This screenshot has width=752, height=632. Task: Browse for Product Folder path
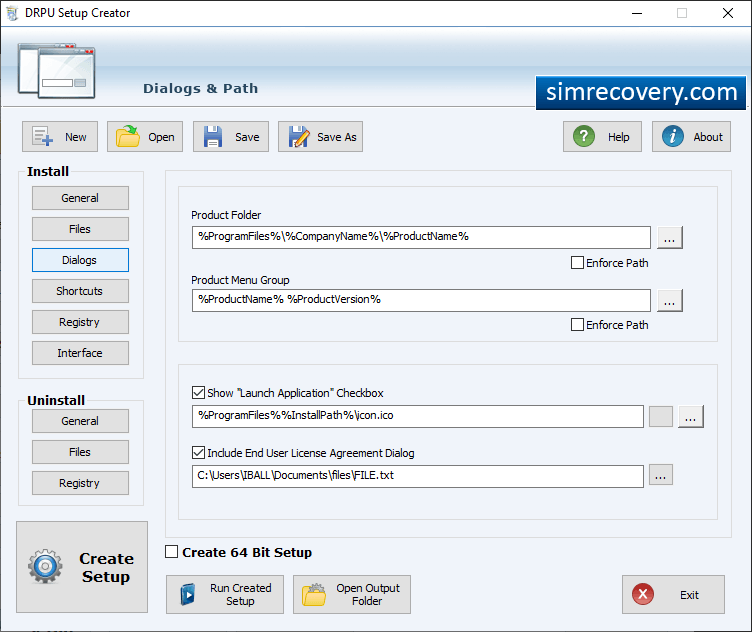[670, 238]
